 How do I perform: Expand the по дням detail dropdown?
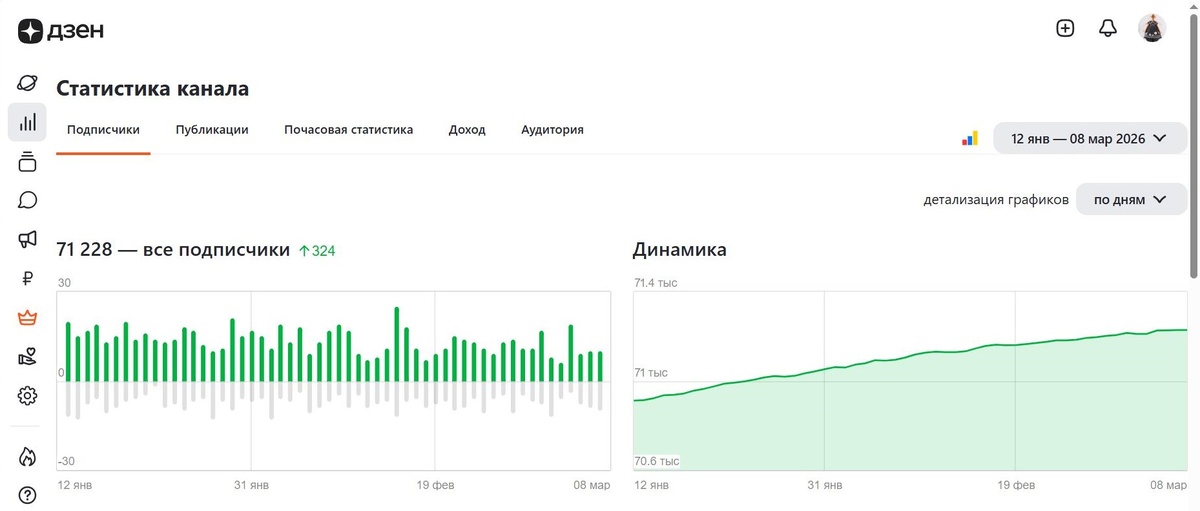1130,199
